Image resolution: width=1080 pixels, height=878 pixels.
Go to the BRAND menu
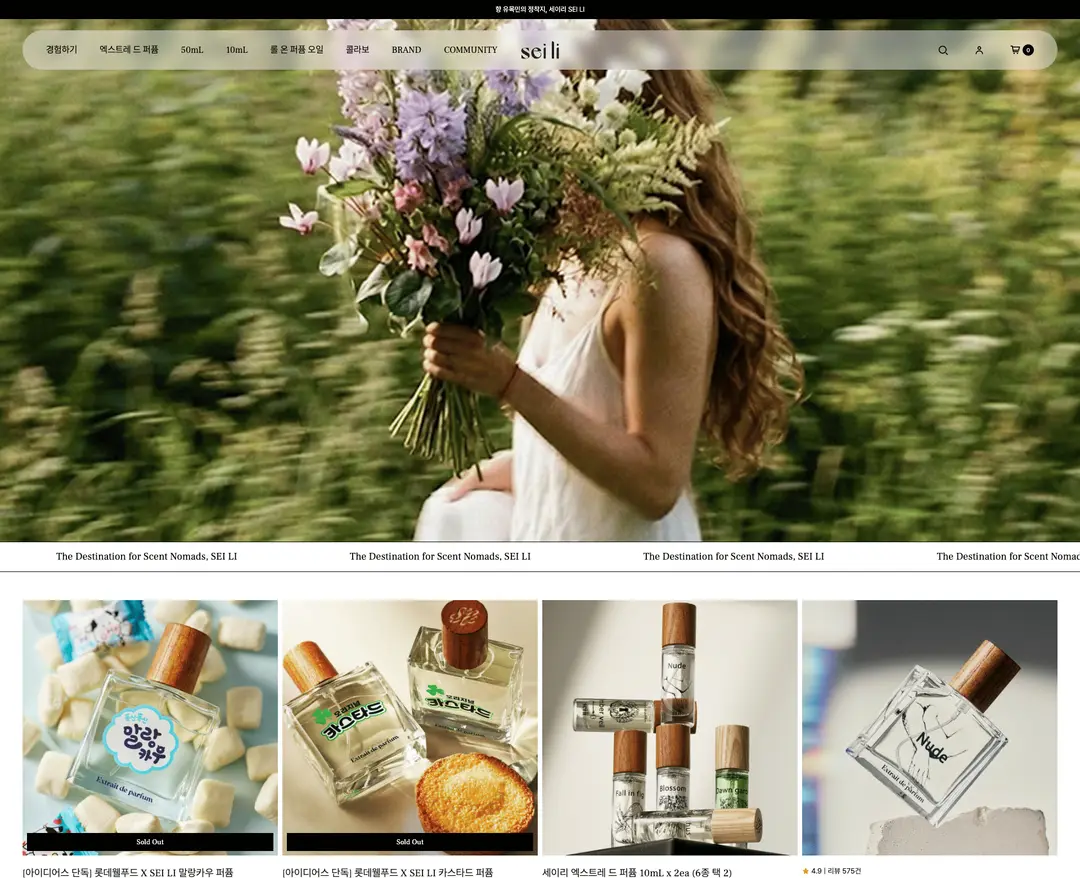coord(406,50)
